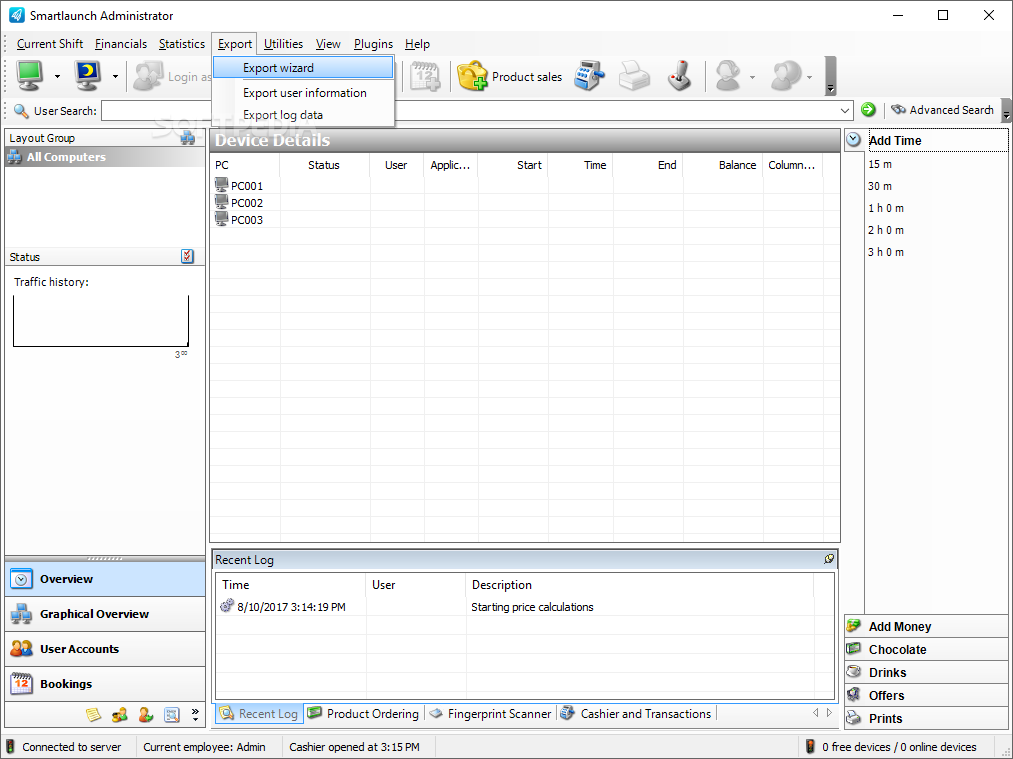Click the cash register toolbar icon
Screen dimensions: 1013x759
(x=589, y=76)
